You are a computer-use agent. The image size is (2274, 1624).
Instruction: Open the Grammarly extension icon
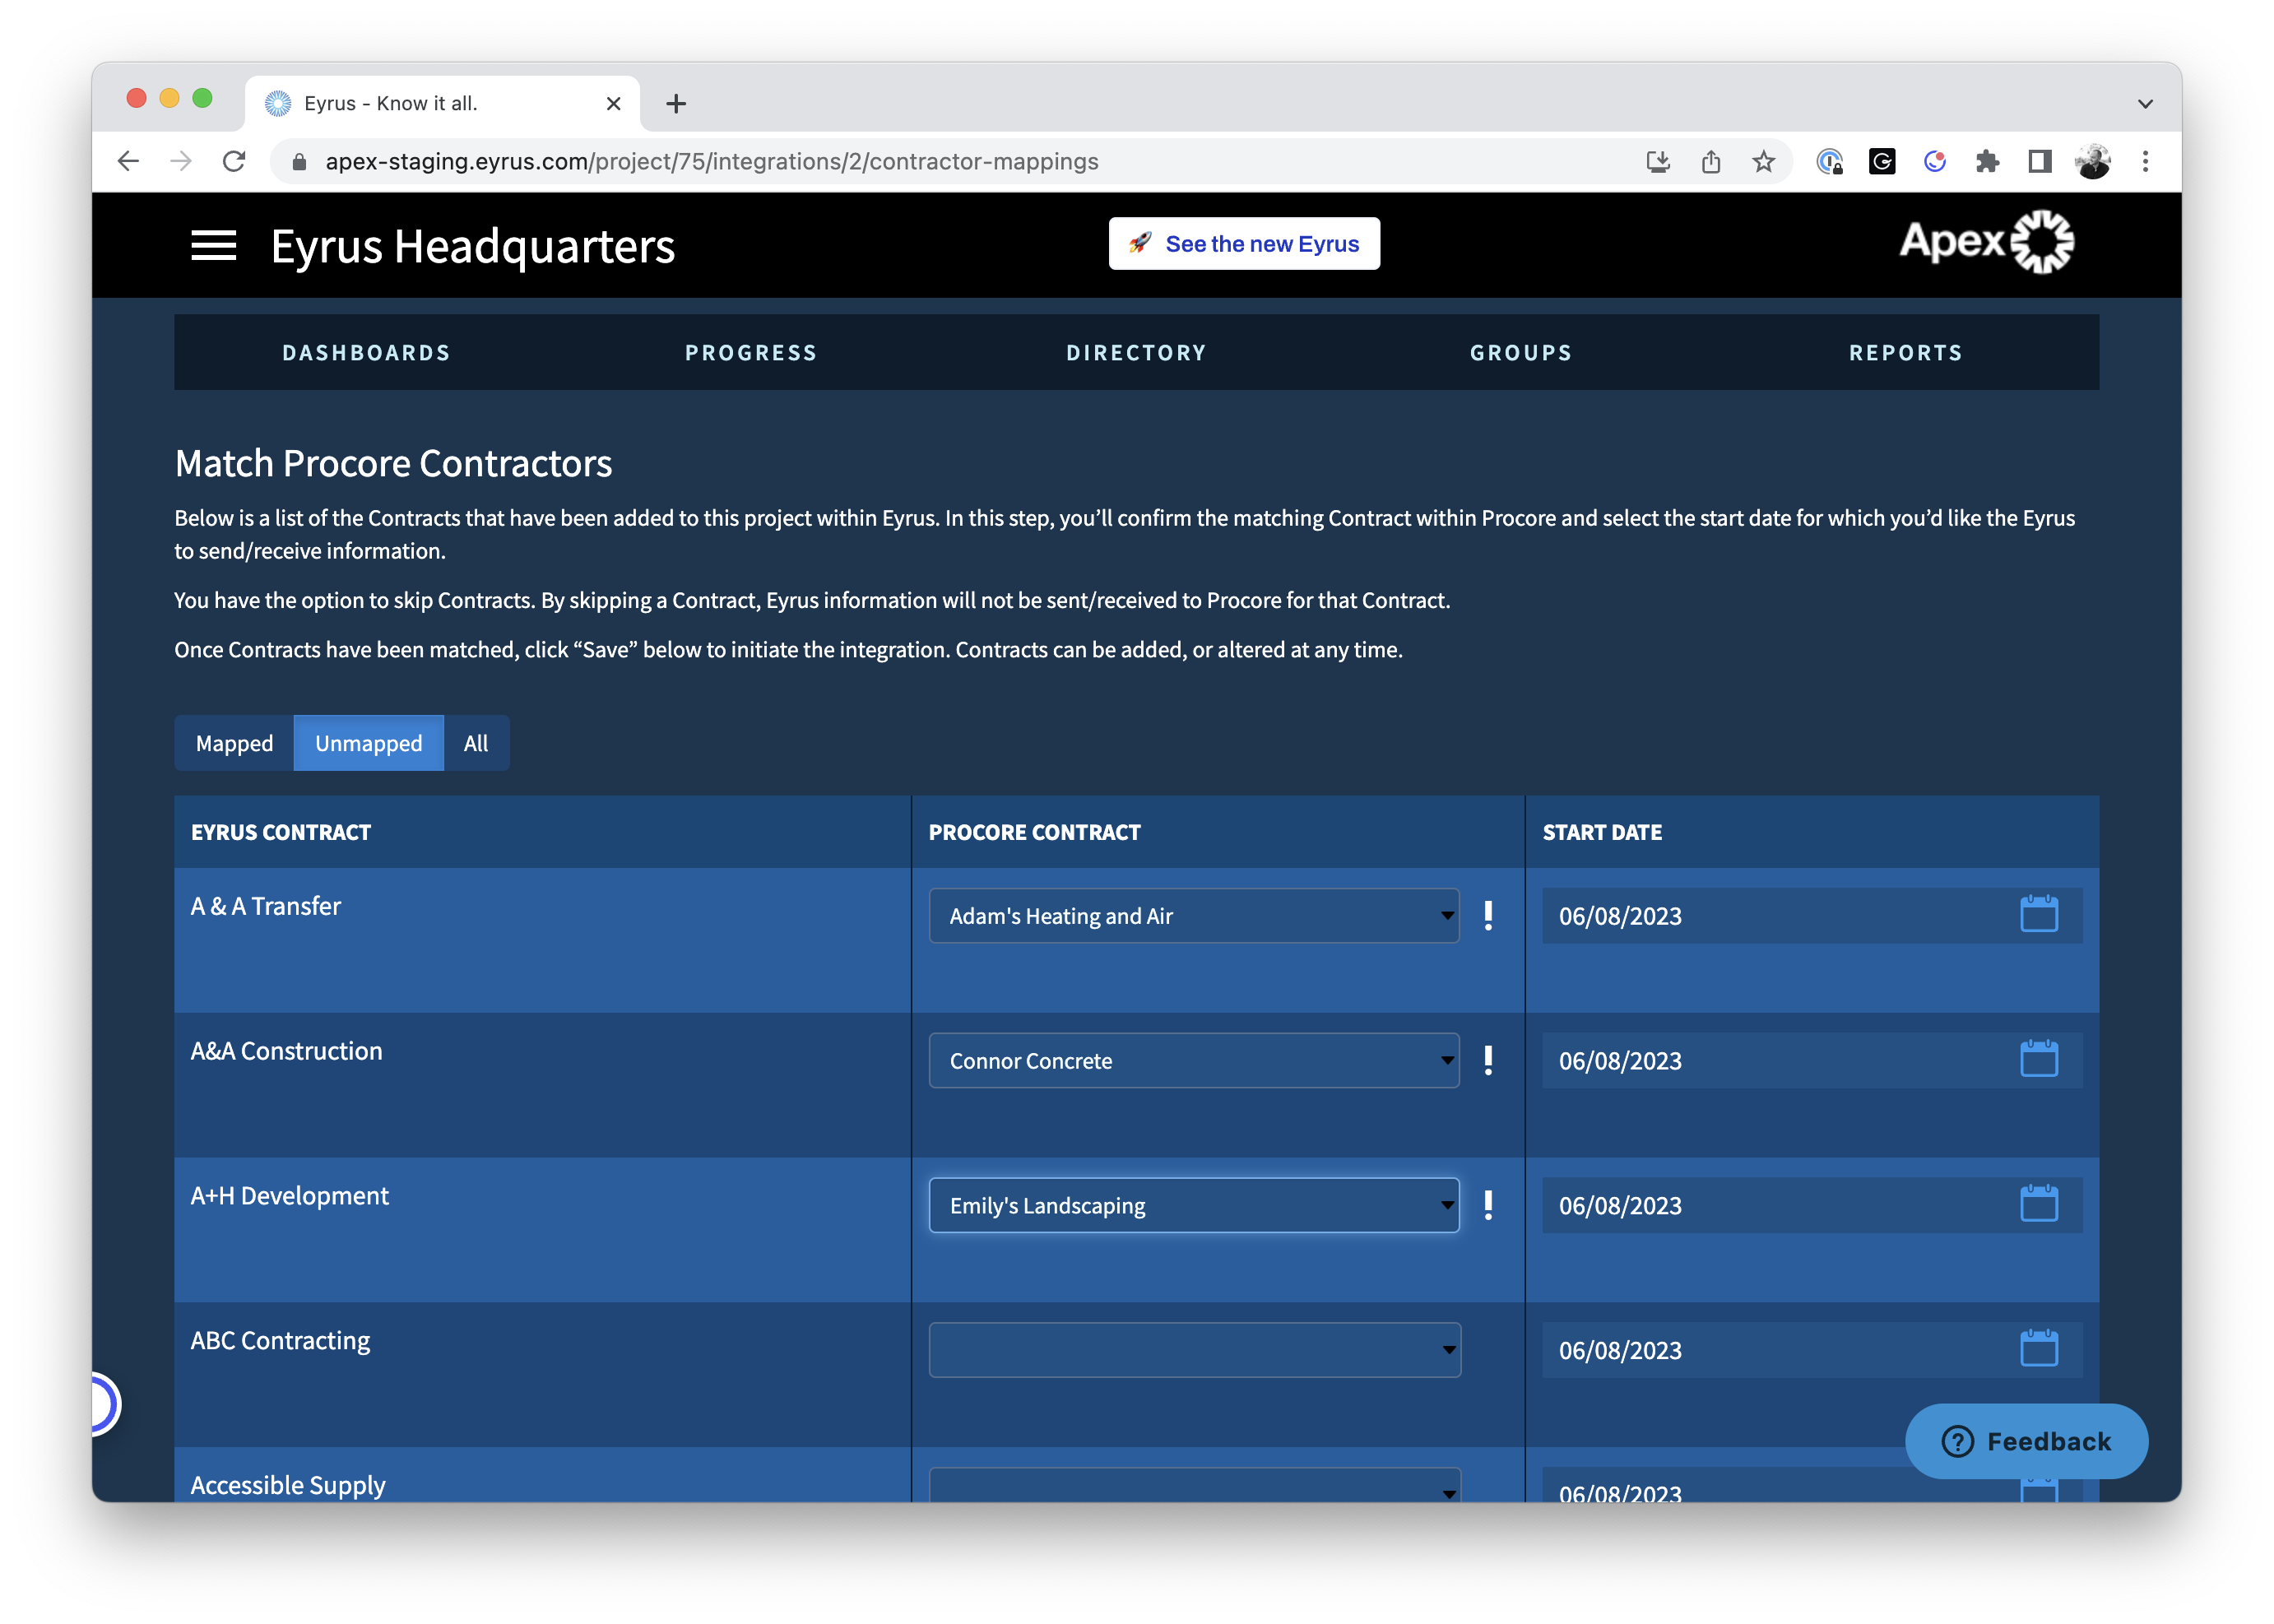1882,161
